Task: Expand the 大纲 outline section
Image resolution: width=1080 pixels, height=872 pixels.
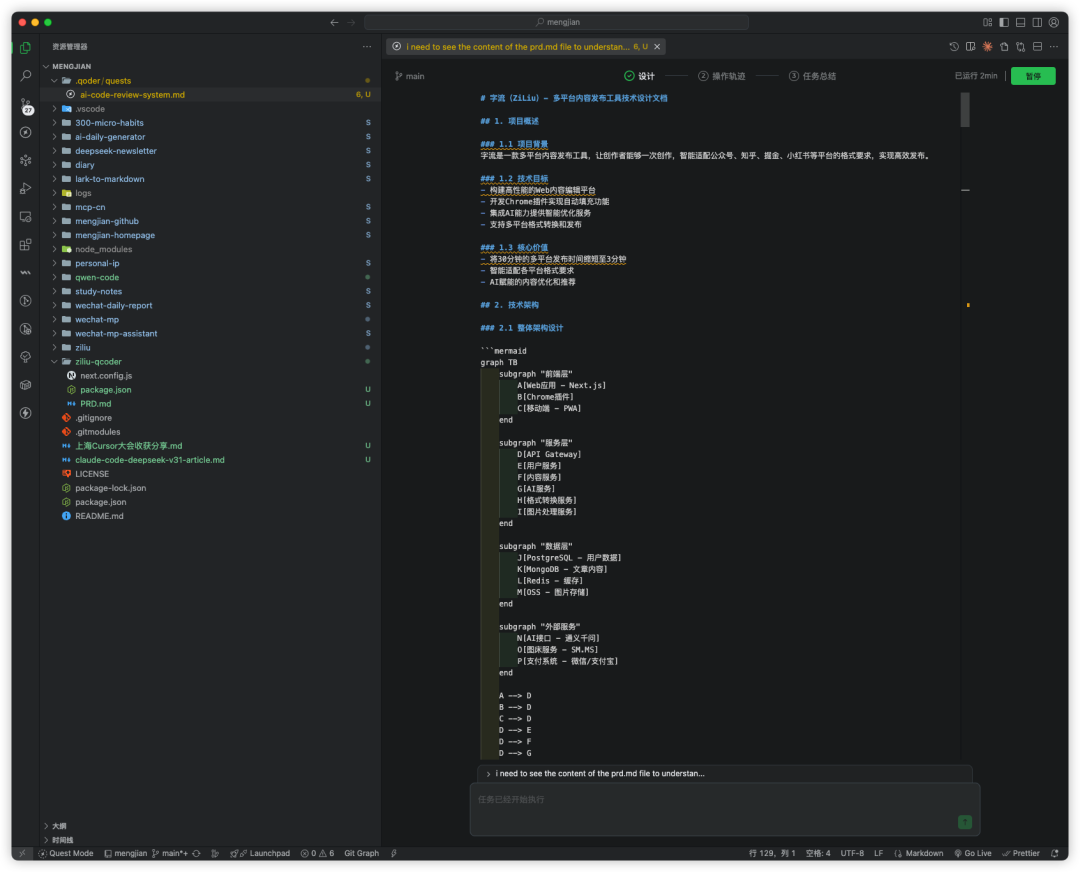Action: pyautogui.click(x=59, y=826)
